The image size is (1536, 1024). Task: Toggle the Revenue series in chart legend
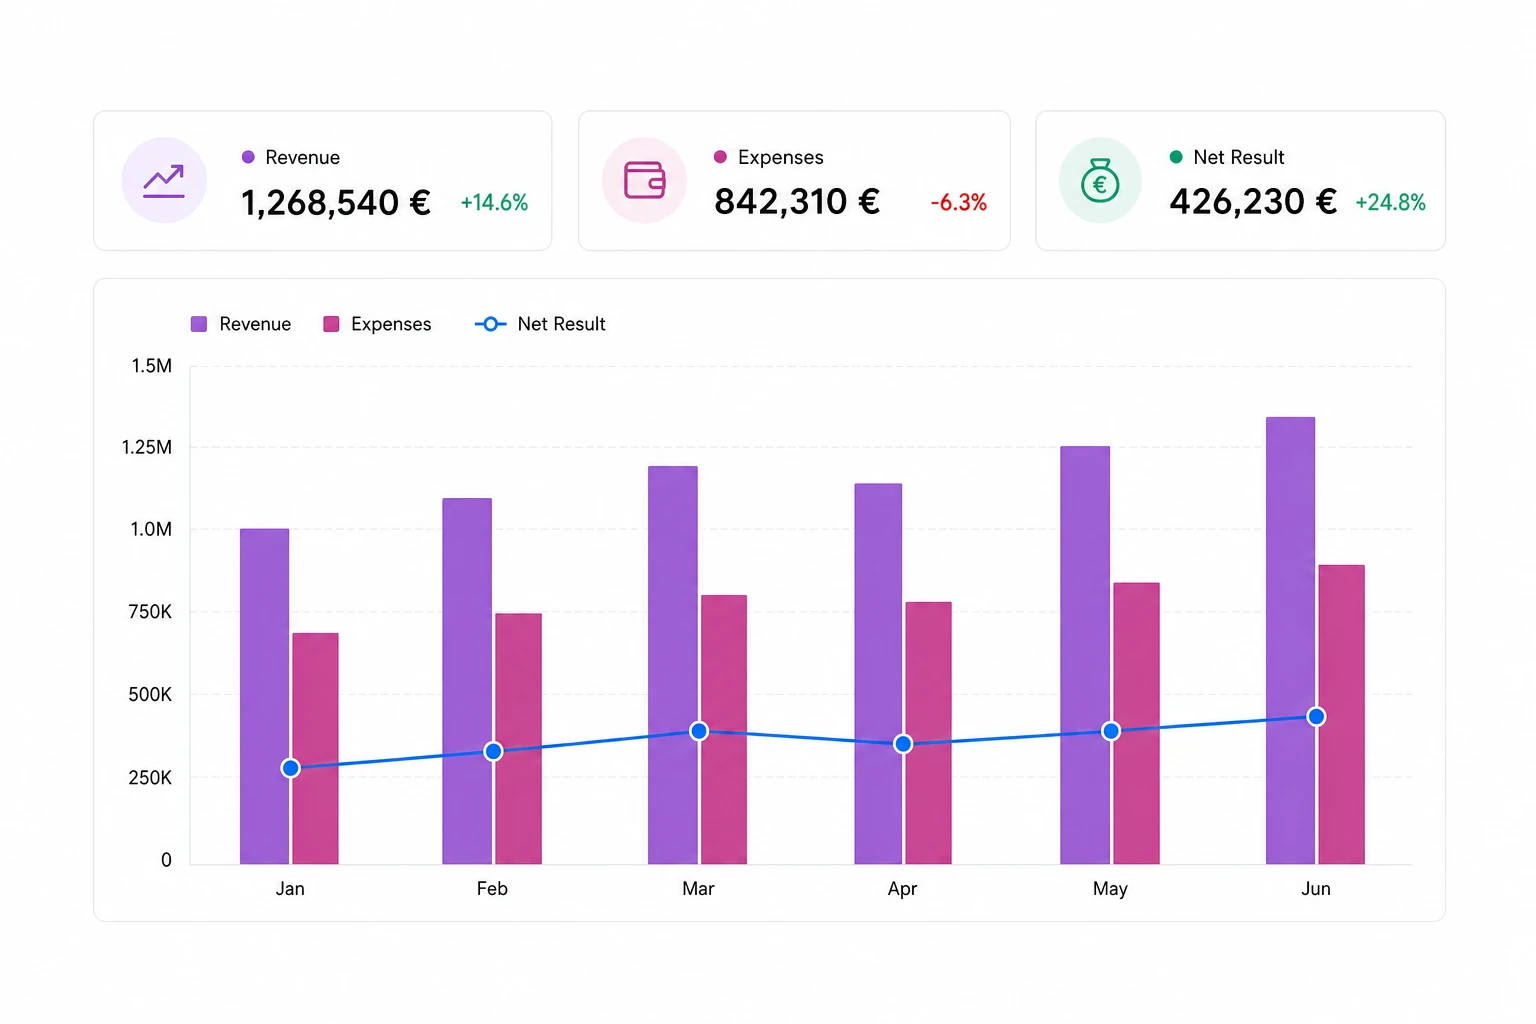pos(241,324)
